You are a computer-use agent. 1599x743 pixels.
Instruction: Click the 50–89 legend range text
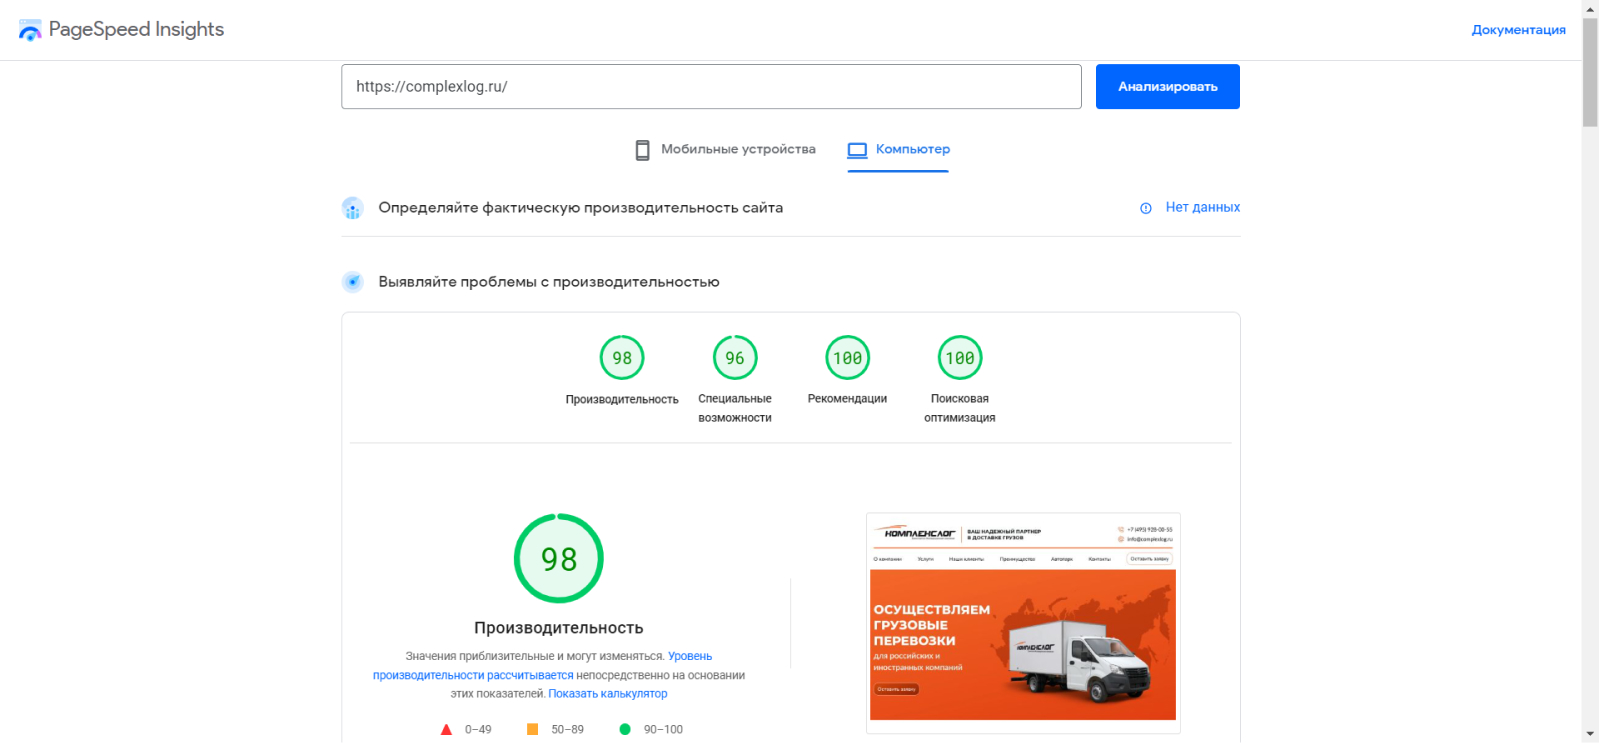point(568,730)
